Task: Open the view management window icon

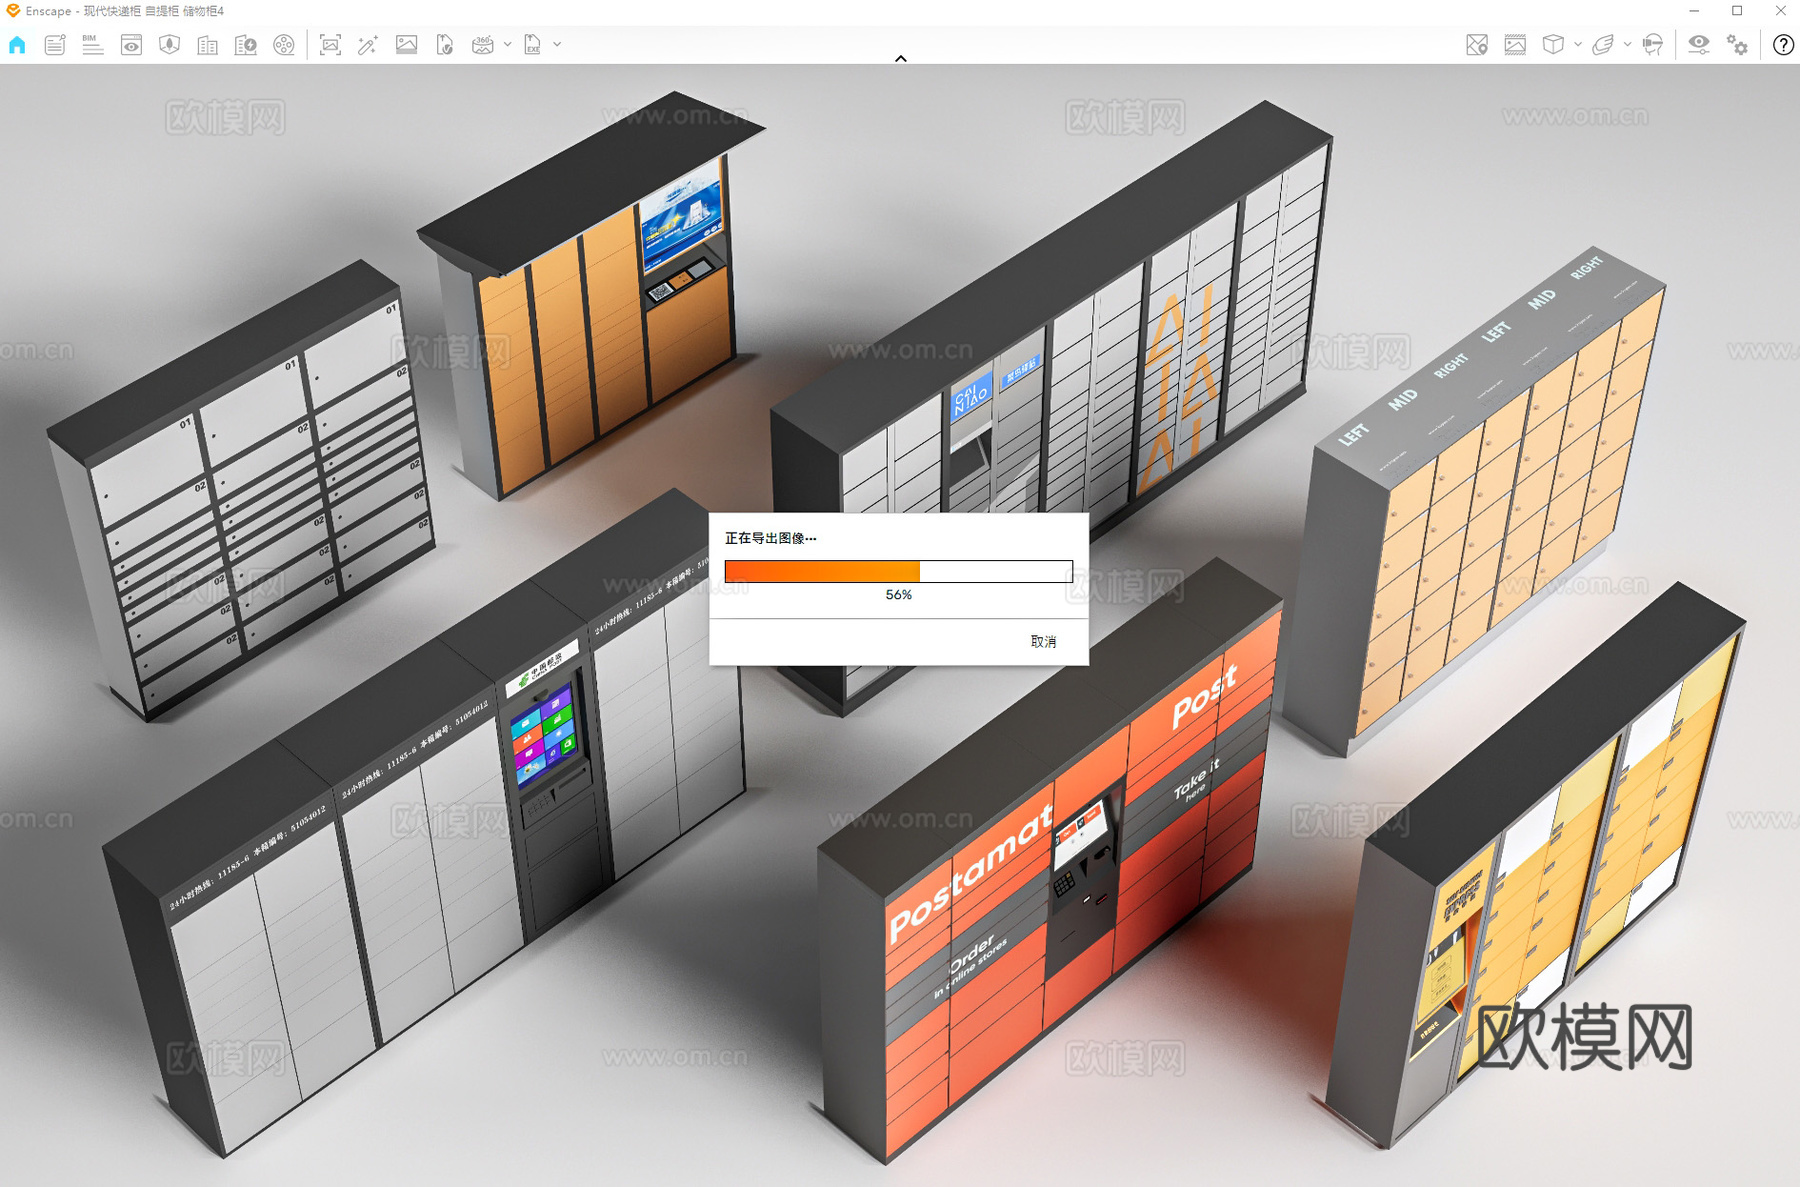Action: click(x=131, y=45)
